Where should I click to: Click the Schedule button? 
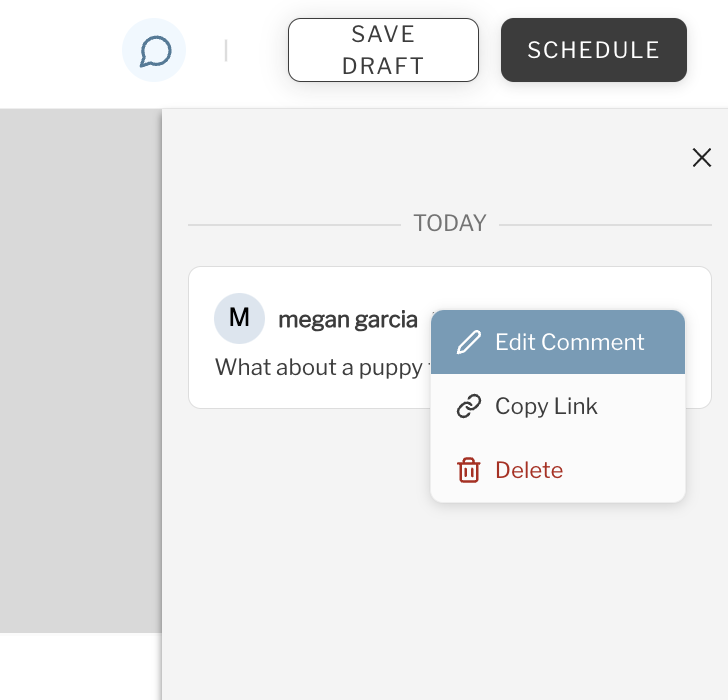(x=593, y=50)
